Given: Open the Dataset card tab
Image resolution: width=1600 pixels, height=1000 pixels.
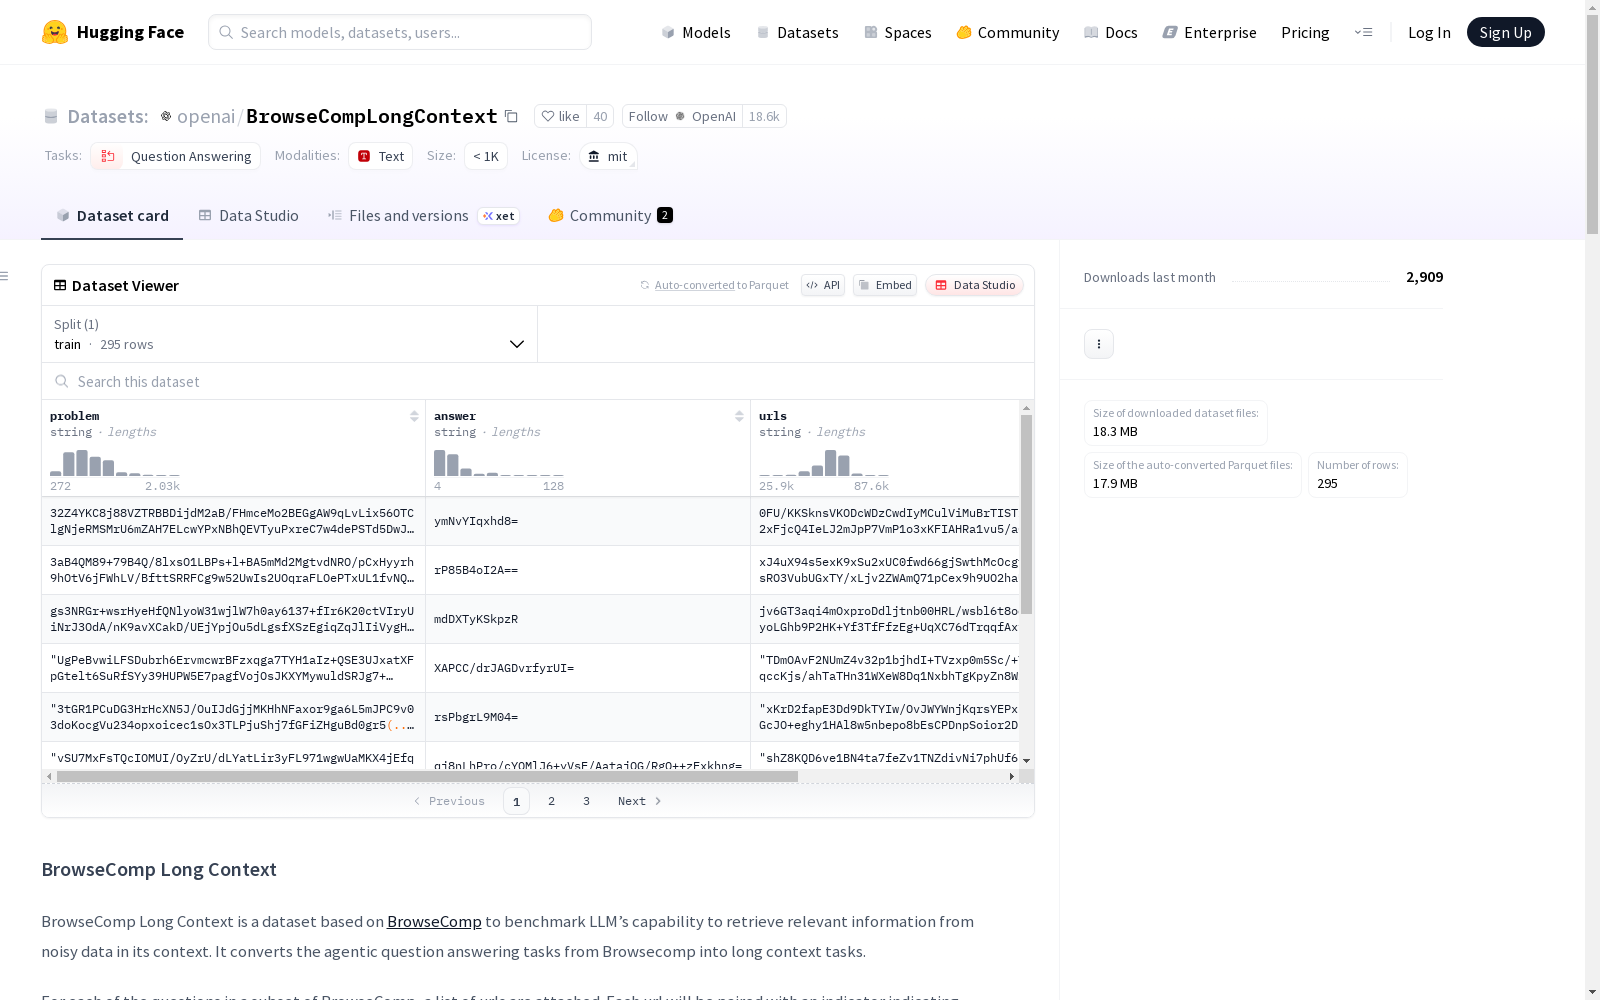Looking at the screenshot, I should [x=112, y=215].
